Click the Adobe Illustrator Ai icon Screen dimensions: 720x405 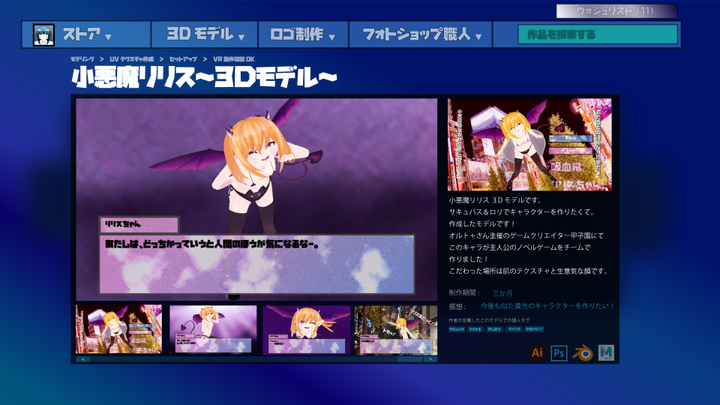tap(537, 353)
